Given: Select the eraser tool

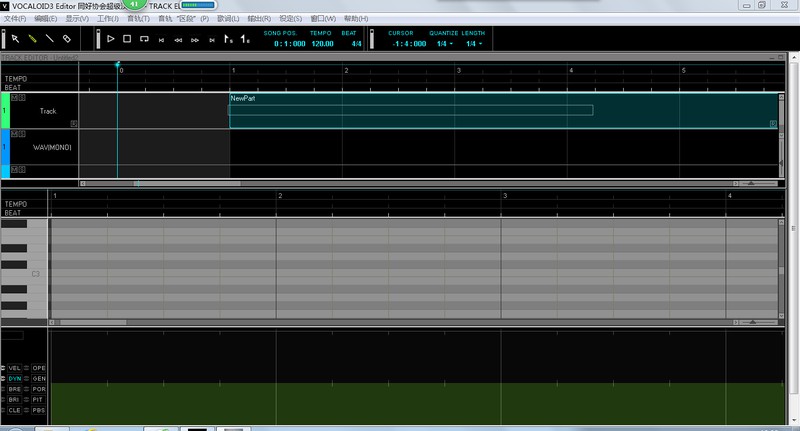Looking at the screenshot, I should tap(66, 39).
